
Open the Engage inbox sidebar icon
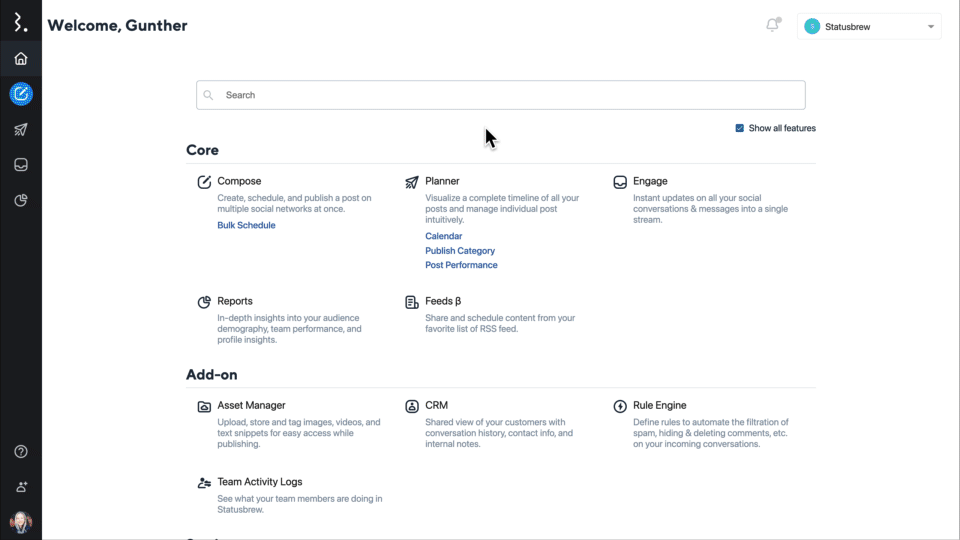point(21,165)
